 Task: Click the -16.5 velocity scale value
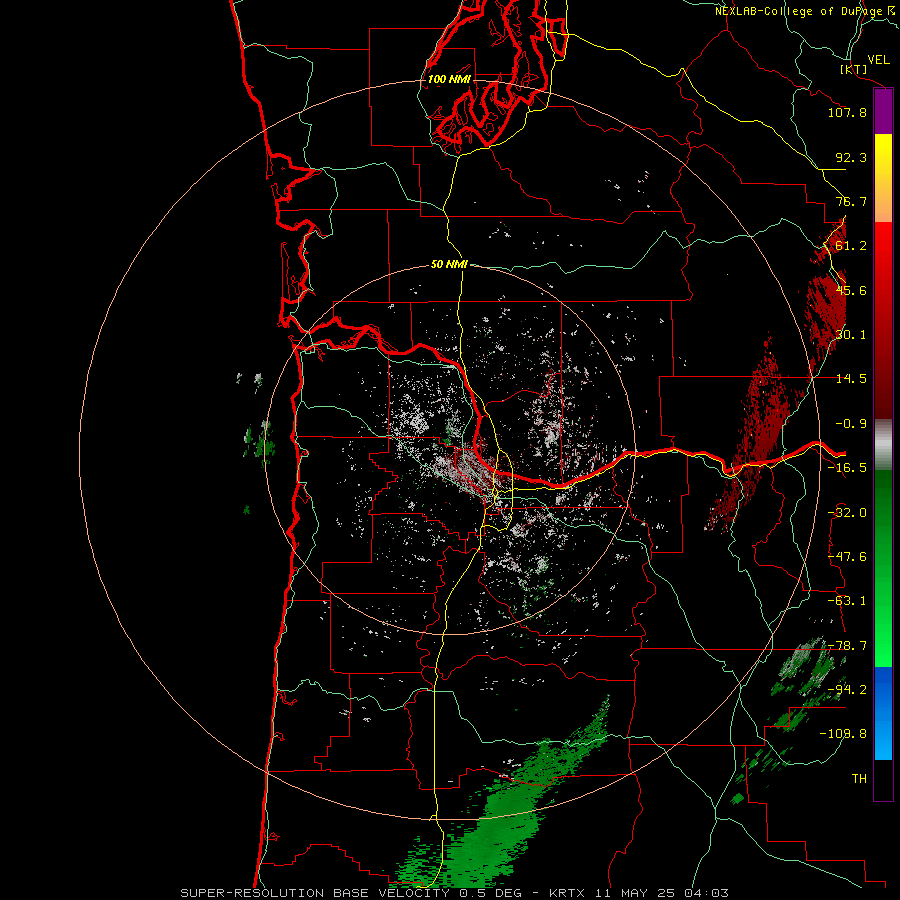coord(847,468)
